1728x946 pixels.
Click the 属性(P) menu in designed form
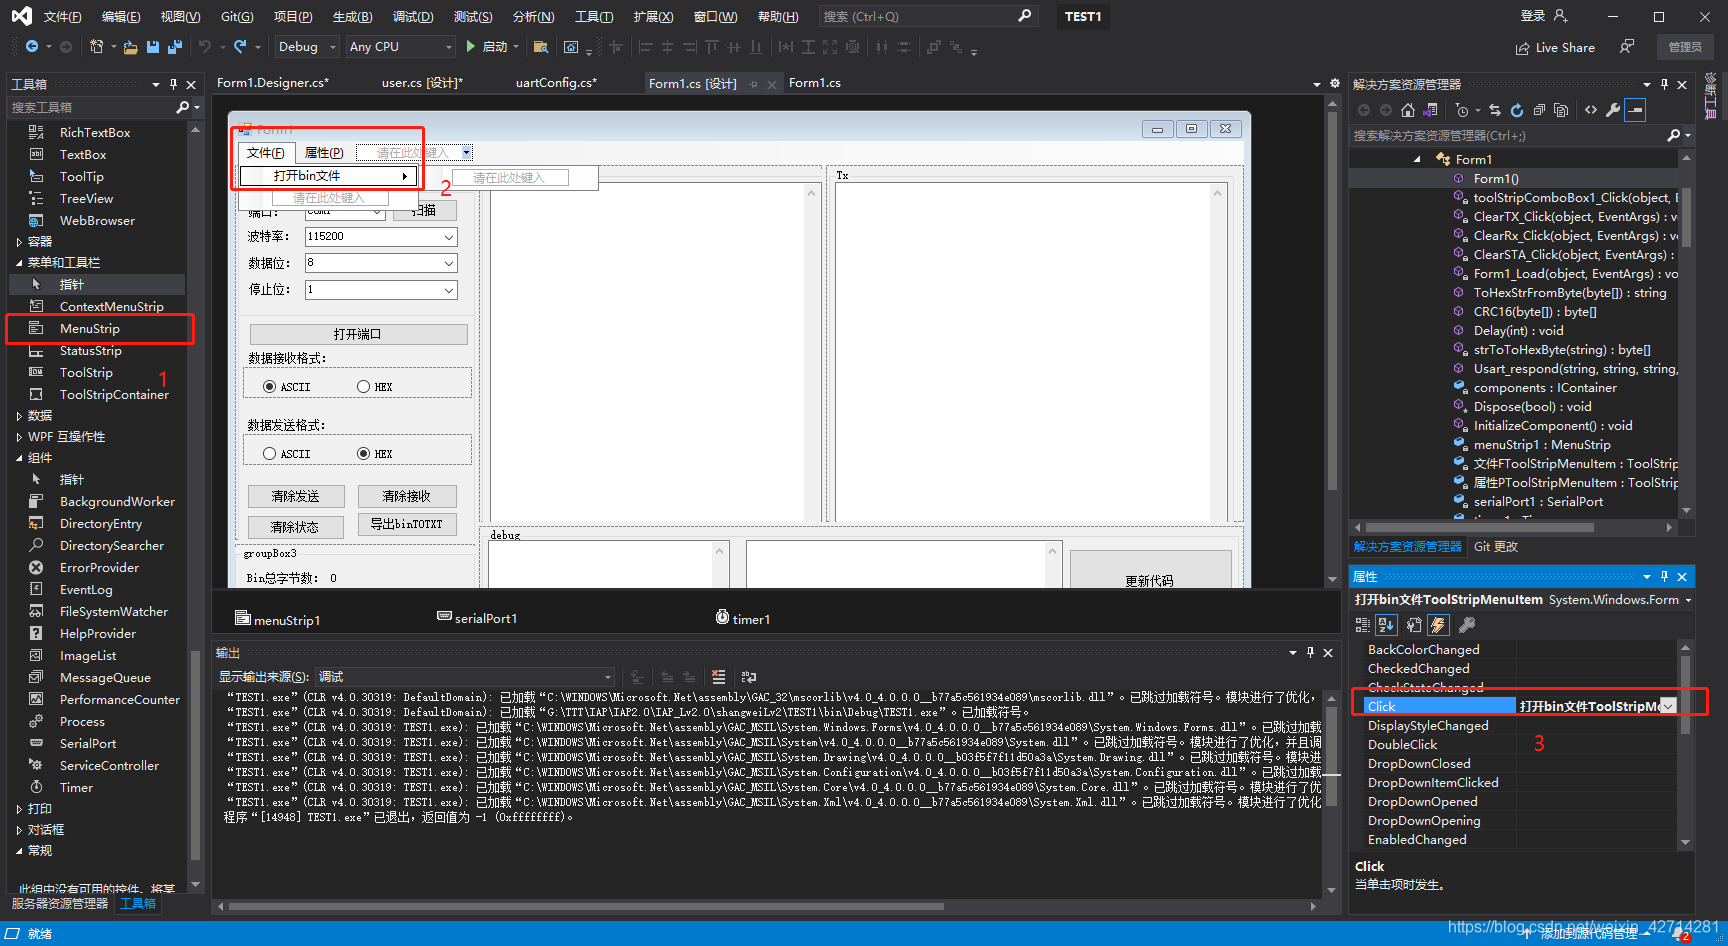324,153
